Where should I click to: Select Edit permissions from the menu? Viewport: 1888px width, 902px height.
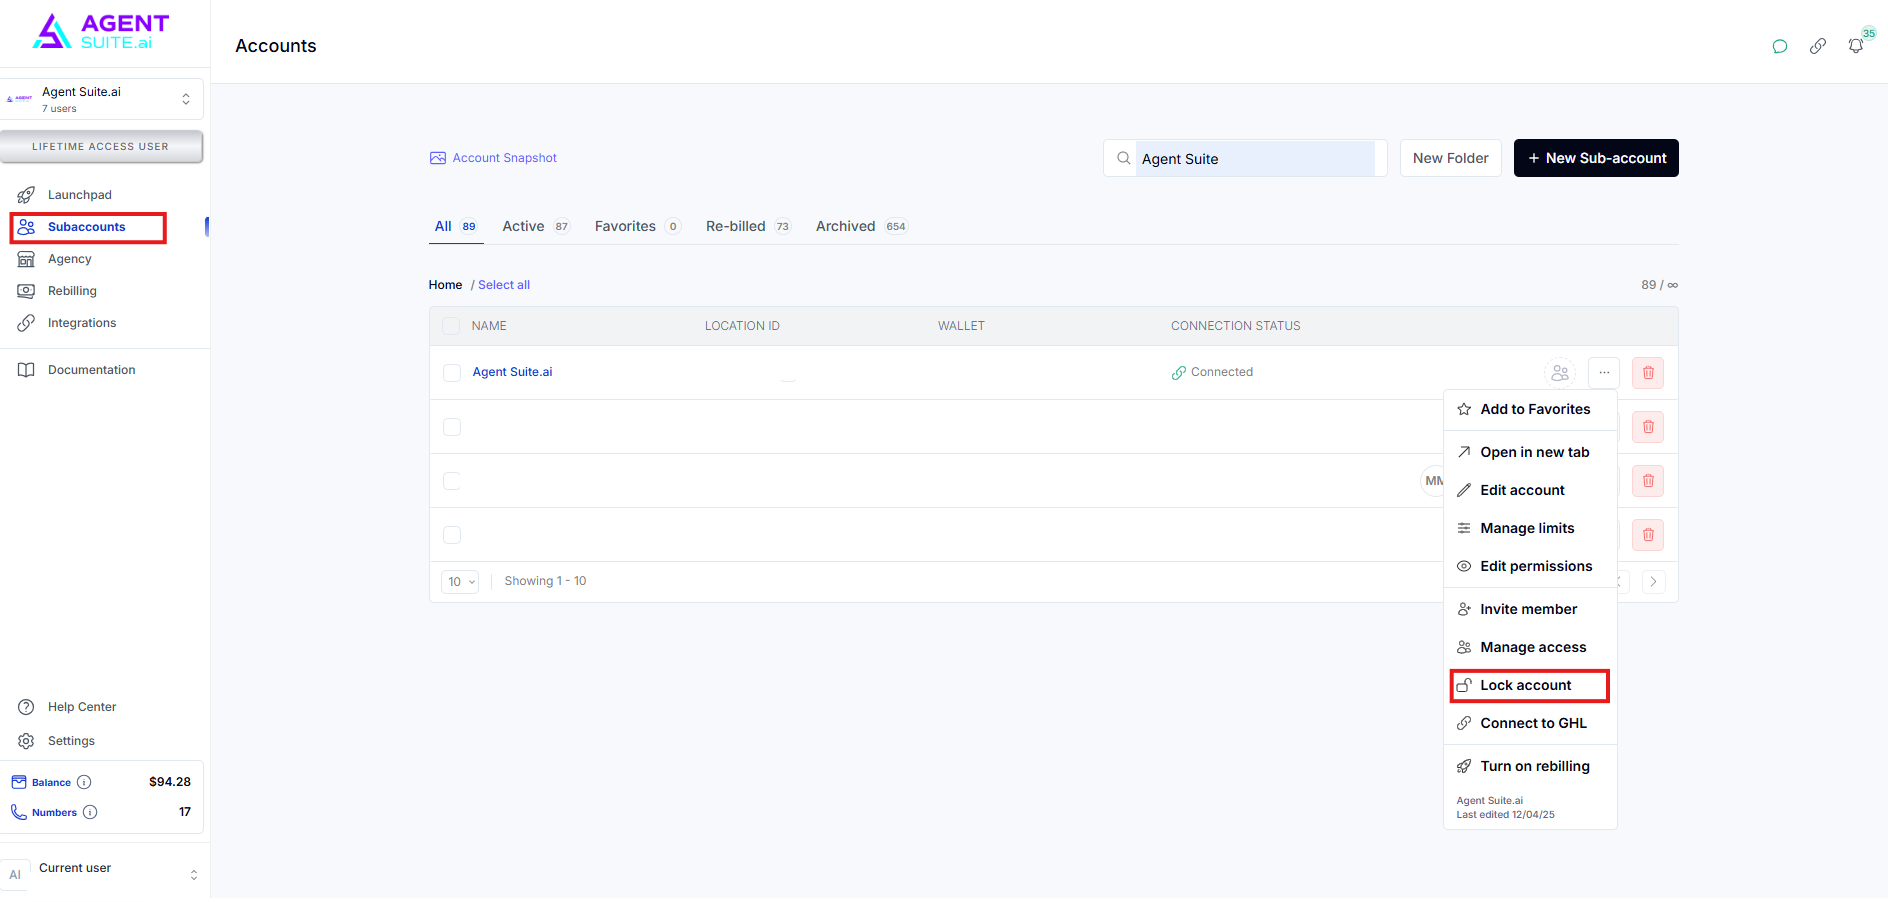1530,566
